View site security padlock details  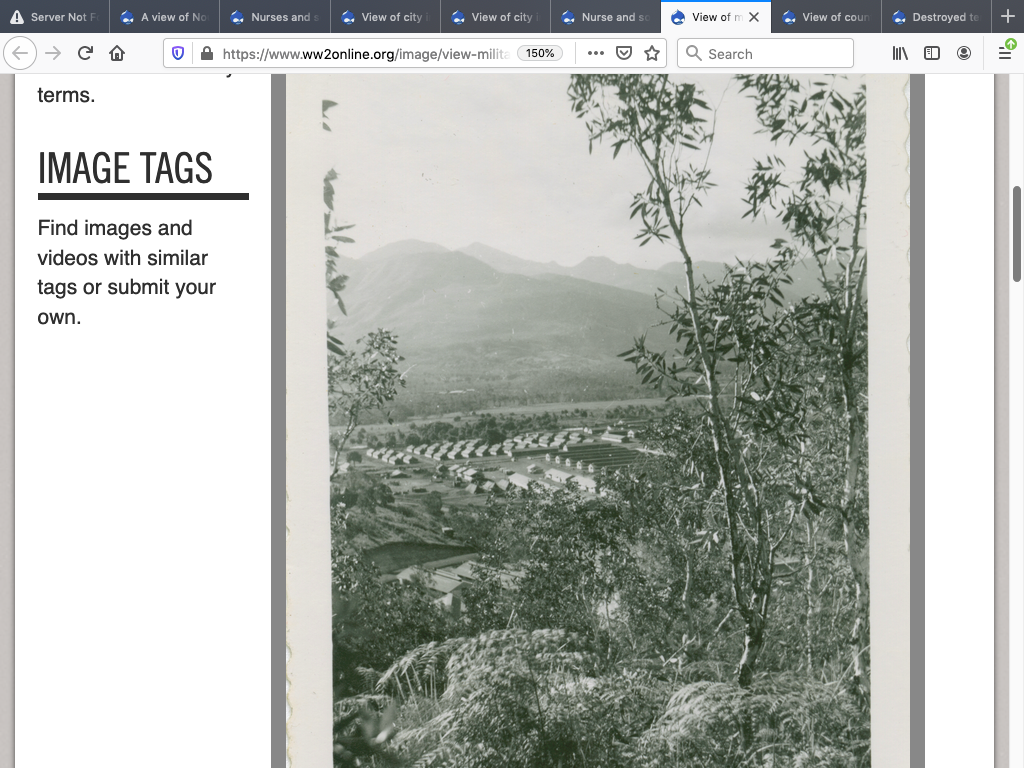pos(206,53)
